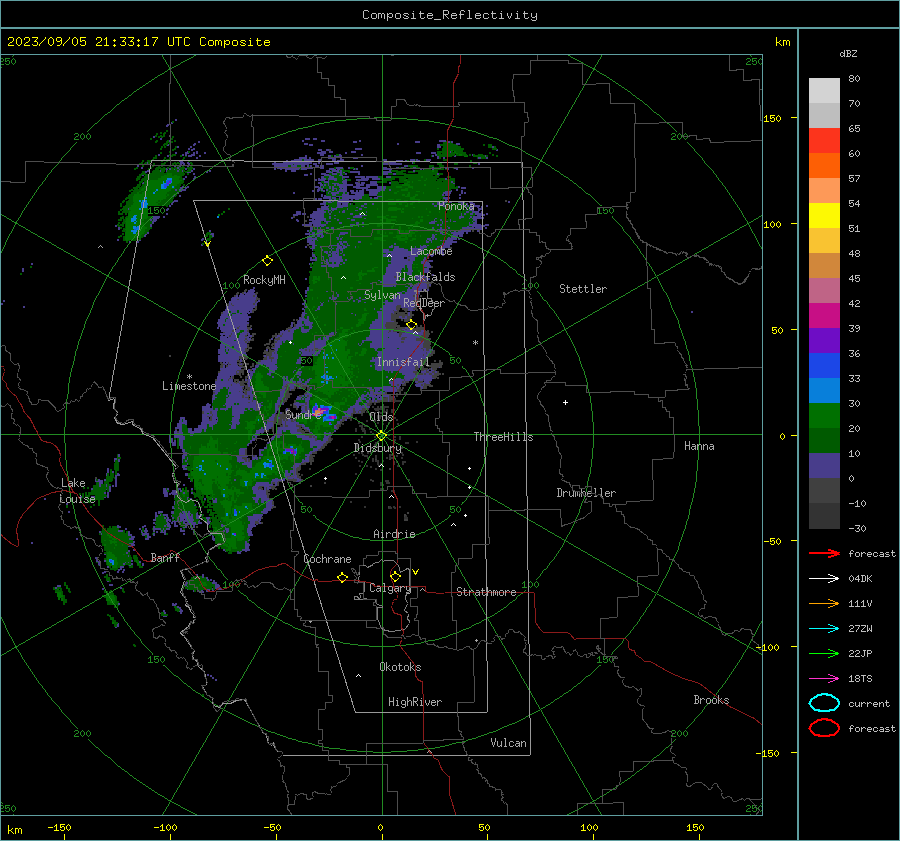Image resolution: width=900 pixels, height=841 pixels.
Task: Select the cyan 27ZW arrow icon
Action: pos(824,629)
